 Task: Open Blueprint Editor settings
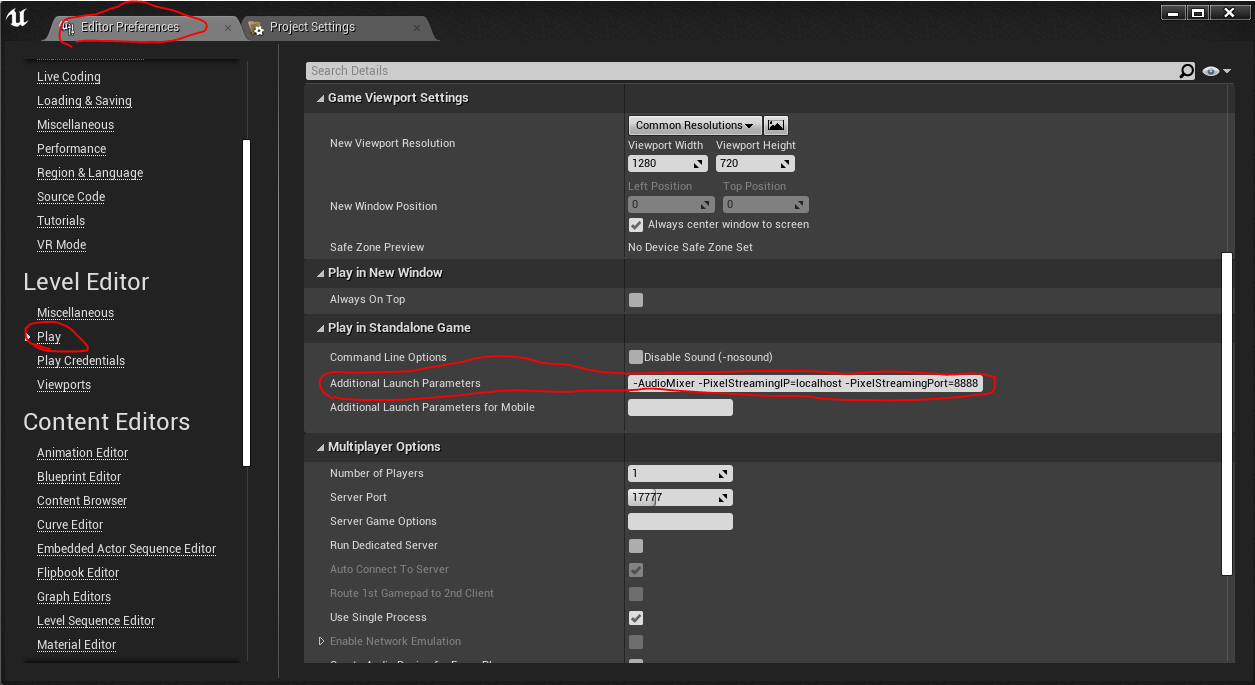click(79, 477)
